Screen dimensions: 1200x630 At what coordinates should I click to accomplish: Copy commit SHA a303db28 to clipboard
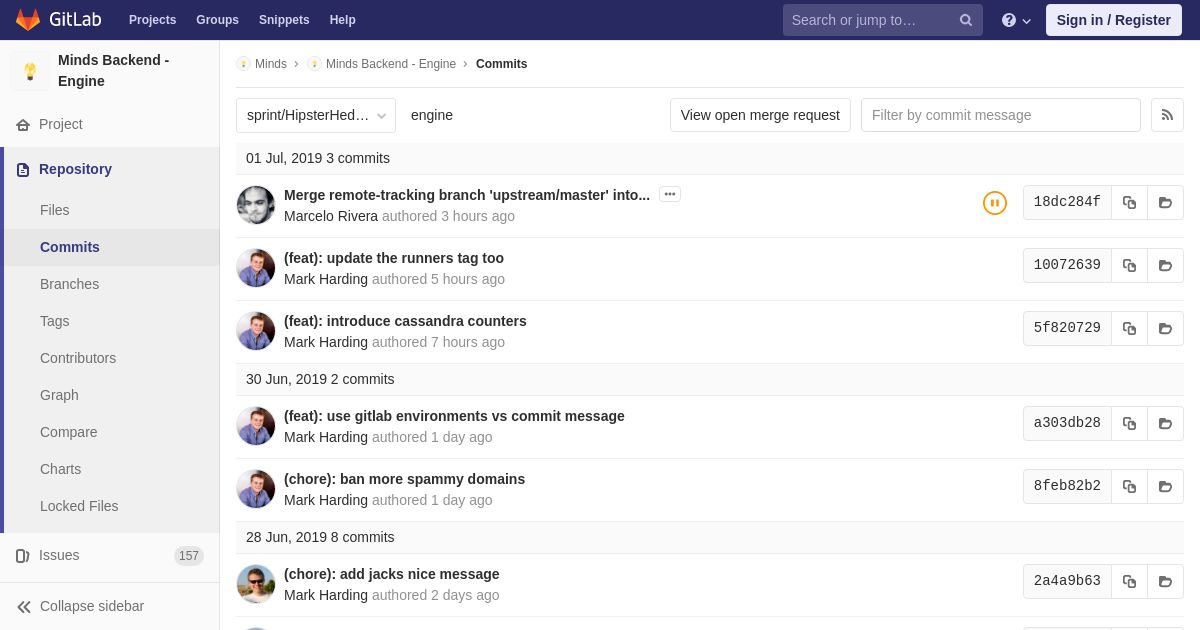pos(1129,423)
